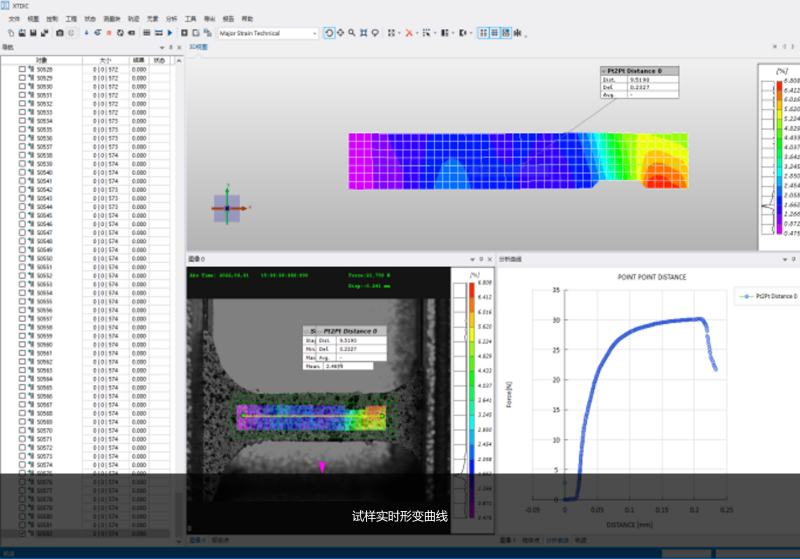
Task: Select the zoom magnifier tool
Action: [x=351, y=33]
